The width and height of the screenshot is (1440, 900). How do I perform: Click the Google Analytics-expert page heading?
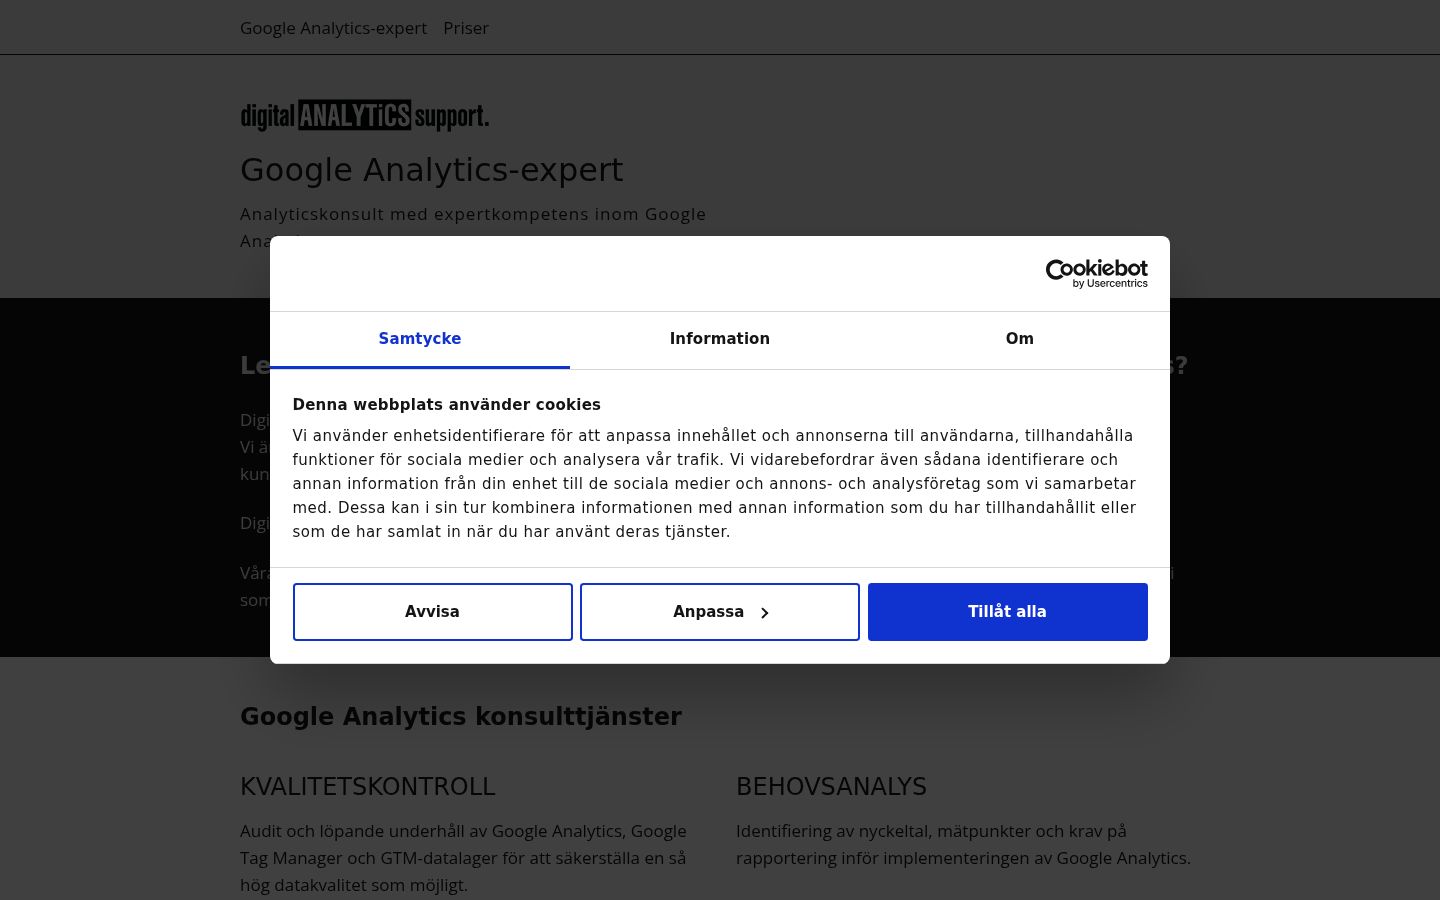(432, 170)
